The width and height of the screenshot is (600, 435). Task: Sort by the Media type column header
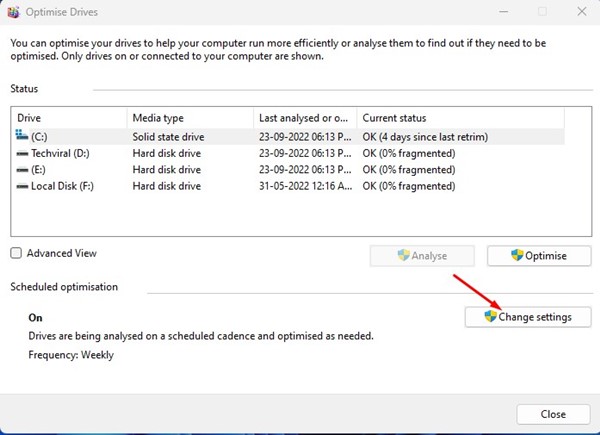190,118
